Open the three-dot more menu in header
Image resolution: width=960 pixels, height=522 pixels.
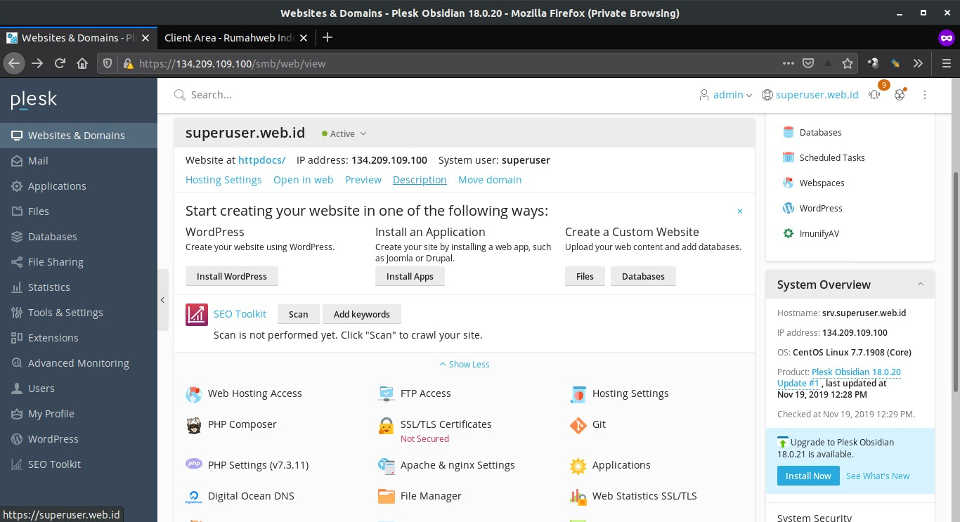(924, 95)
